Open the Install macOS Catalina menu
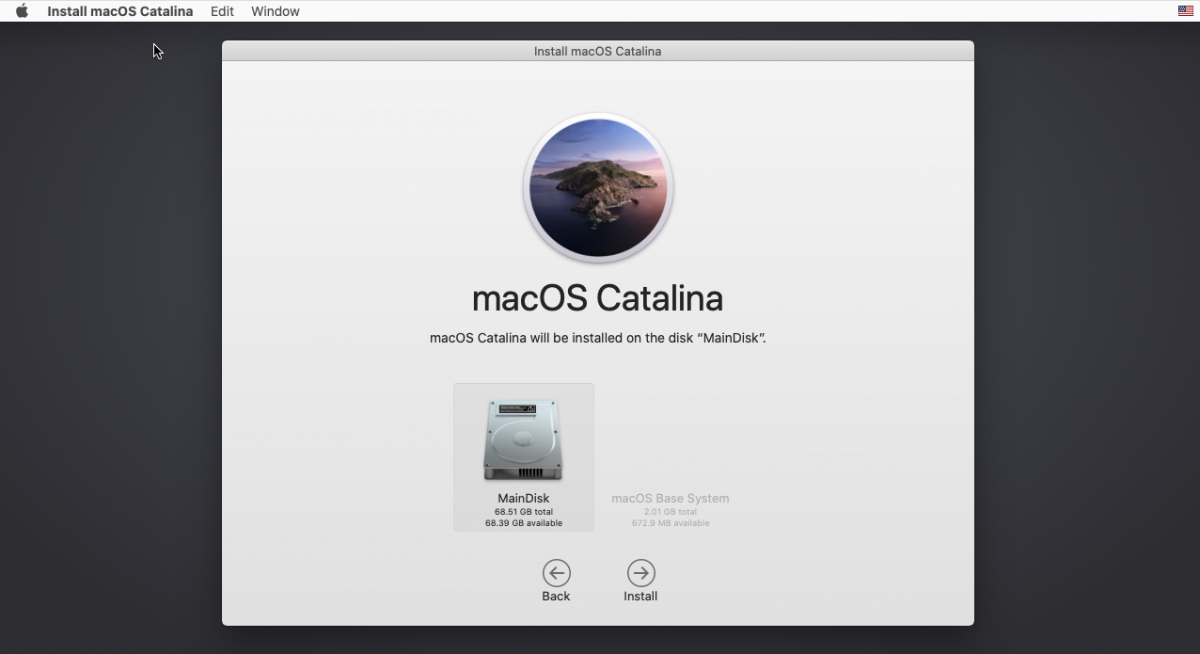The height and width of the screenshot is (654, 1200). click(120, 11)
